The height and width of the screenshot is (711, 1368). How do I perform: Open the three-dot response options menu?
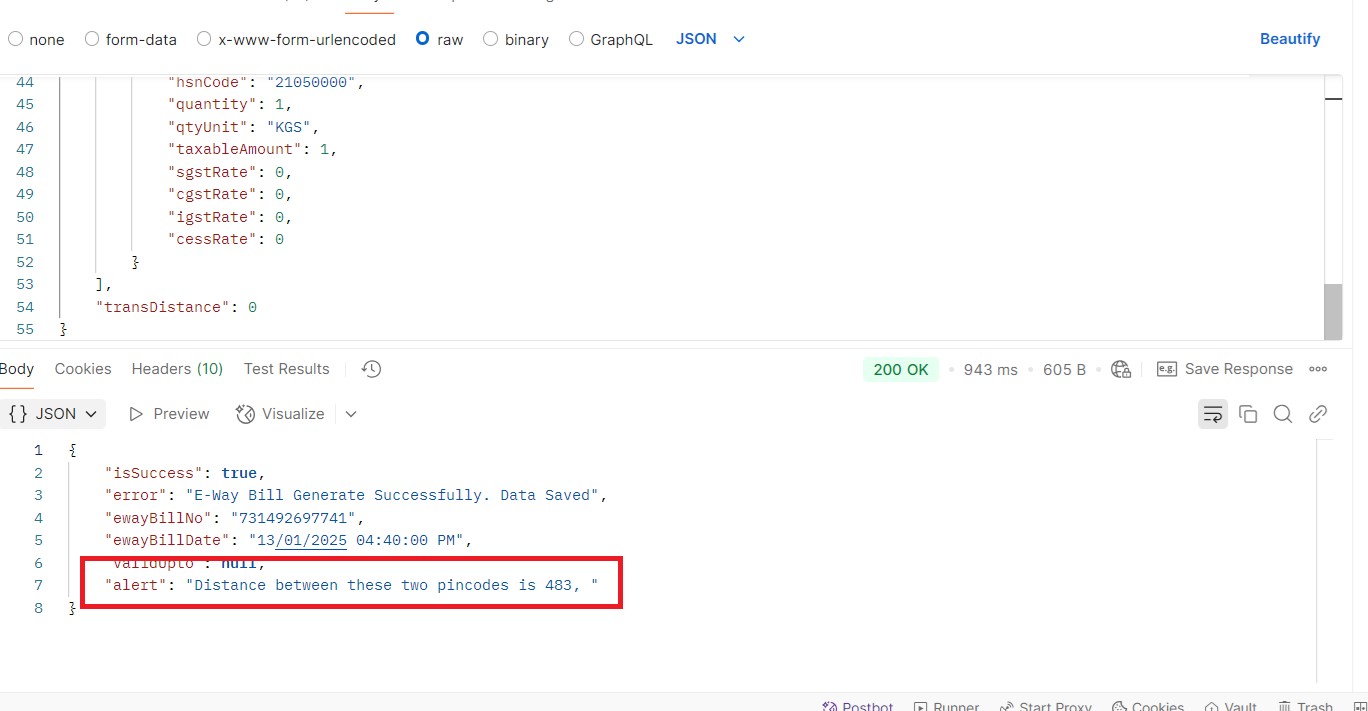point(1318,369)
